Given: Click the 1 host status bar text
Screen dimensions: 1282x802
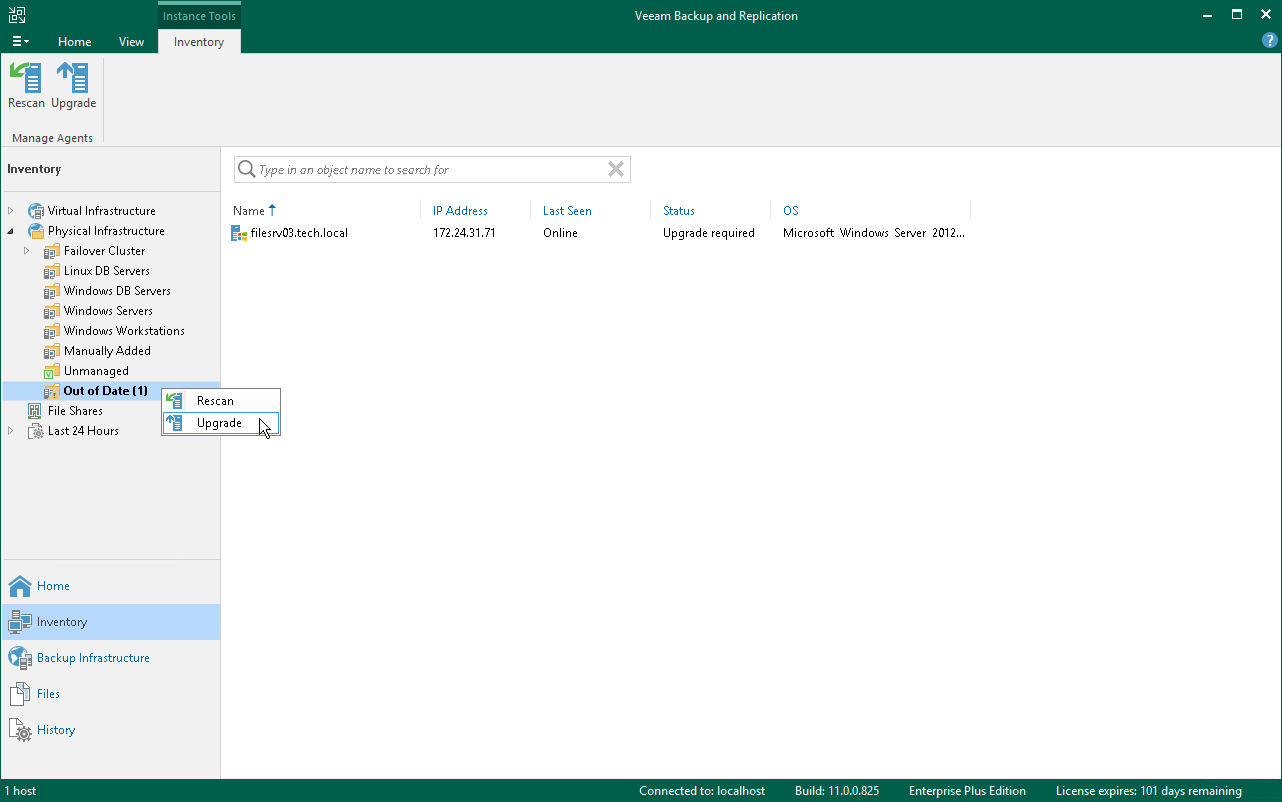Looking at the screenshot, I should 21,791.
